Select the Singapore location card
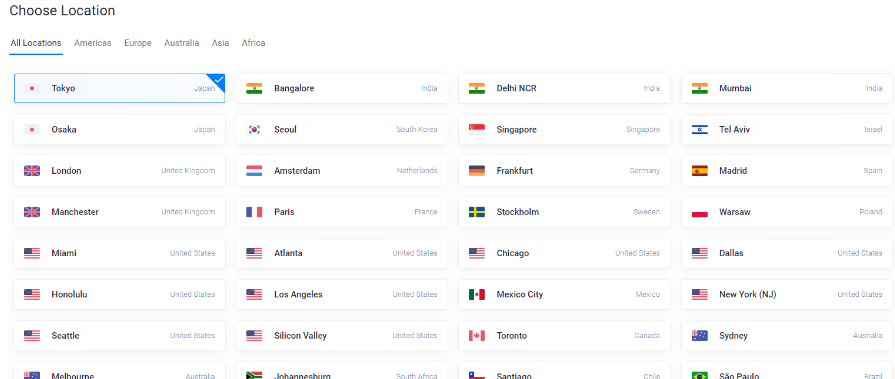 click(x=565, y=130)
